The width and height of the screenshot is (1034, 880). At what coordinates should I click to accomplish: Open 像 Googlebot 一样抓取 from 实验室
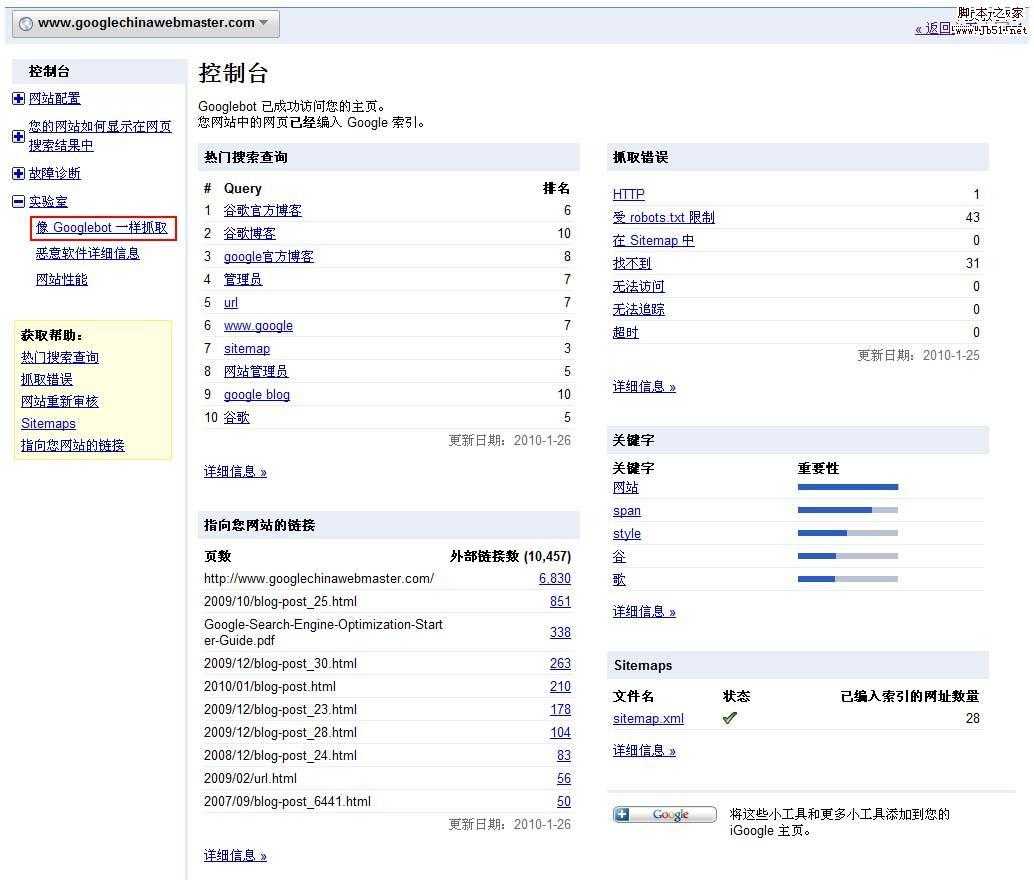[x=103, y=227]
